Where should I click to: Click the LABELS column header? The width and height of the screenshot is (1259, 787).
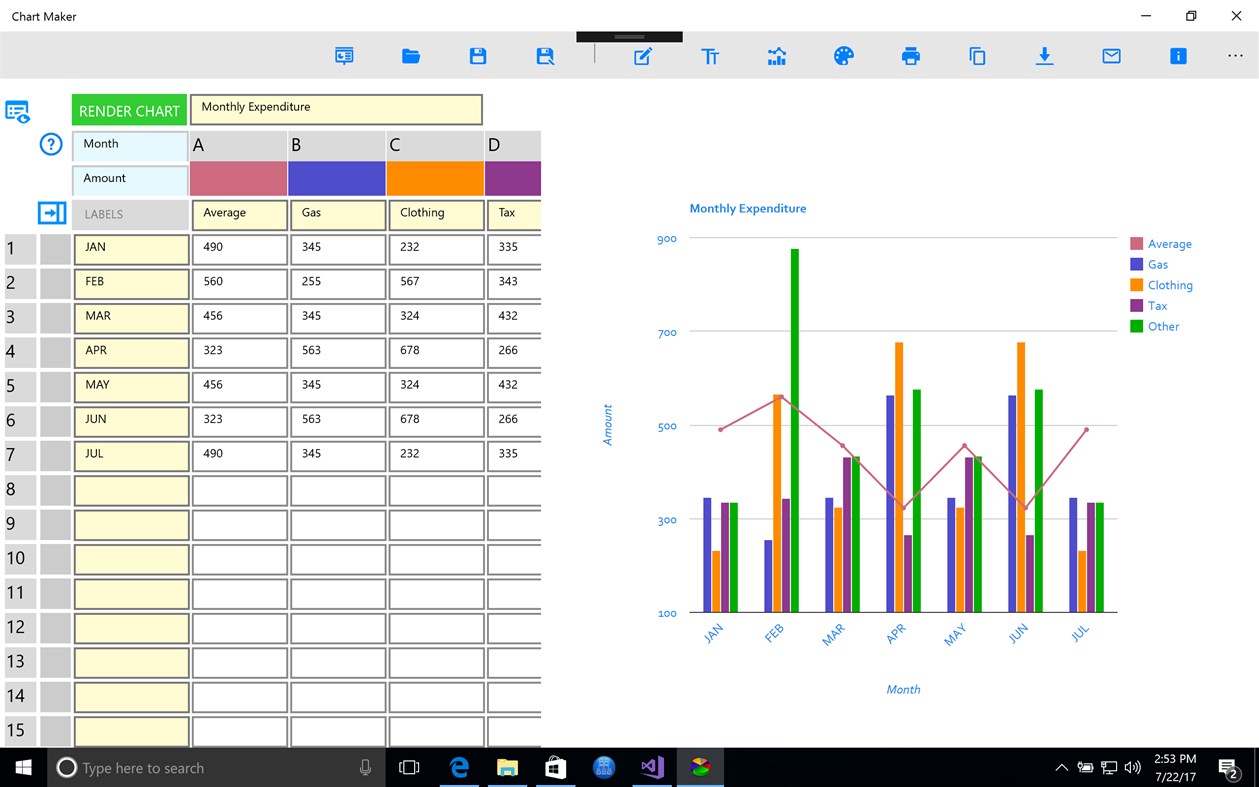click(129, 213)
